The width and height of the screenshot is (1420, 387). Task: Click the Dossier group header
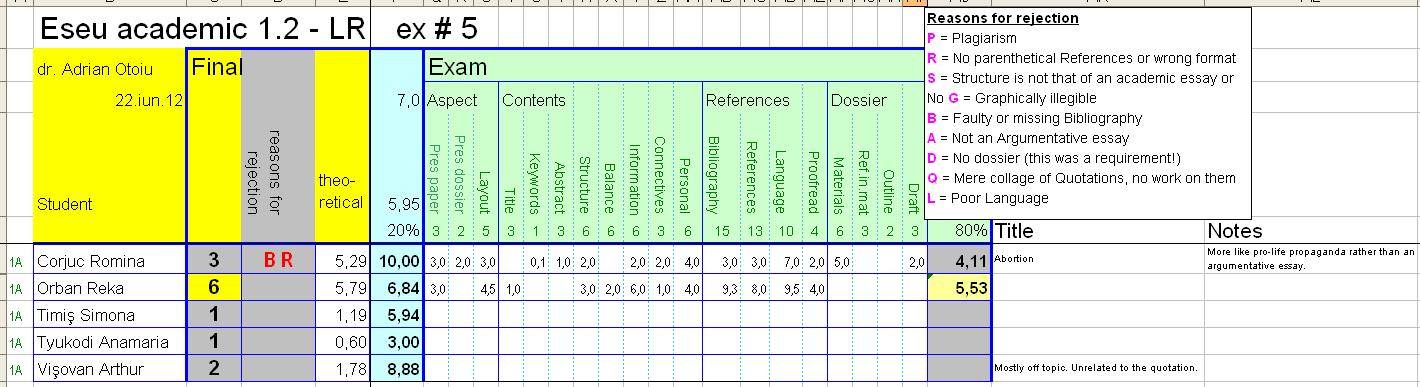click(x=858, y=100)
